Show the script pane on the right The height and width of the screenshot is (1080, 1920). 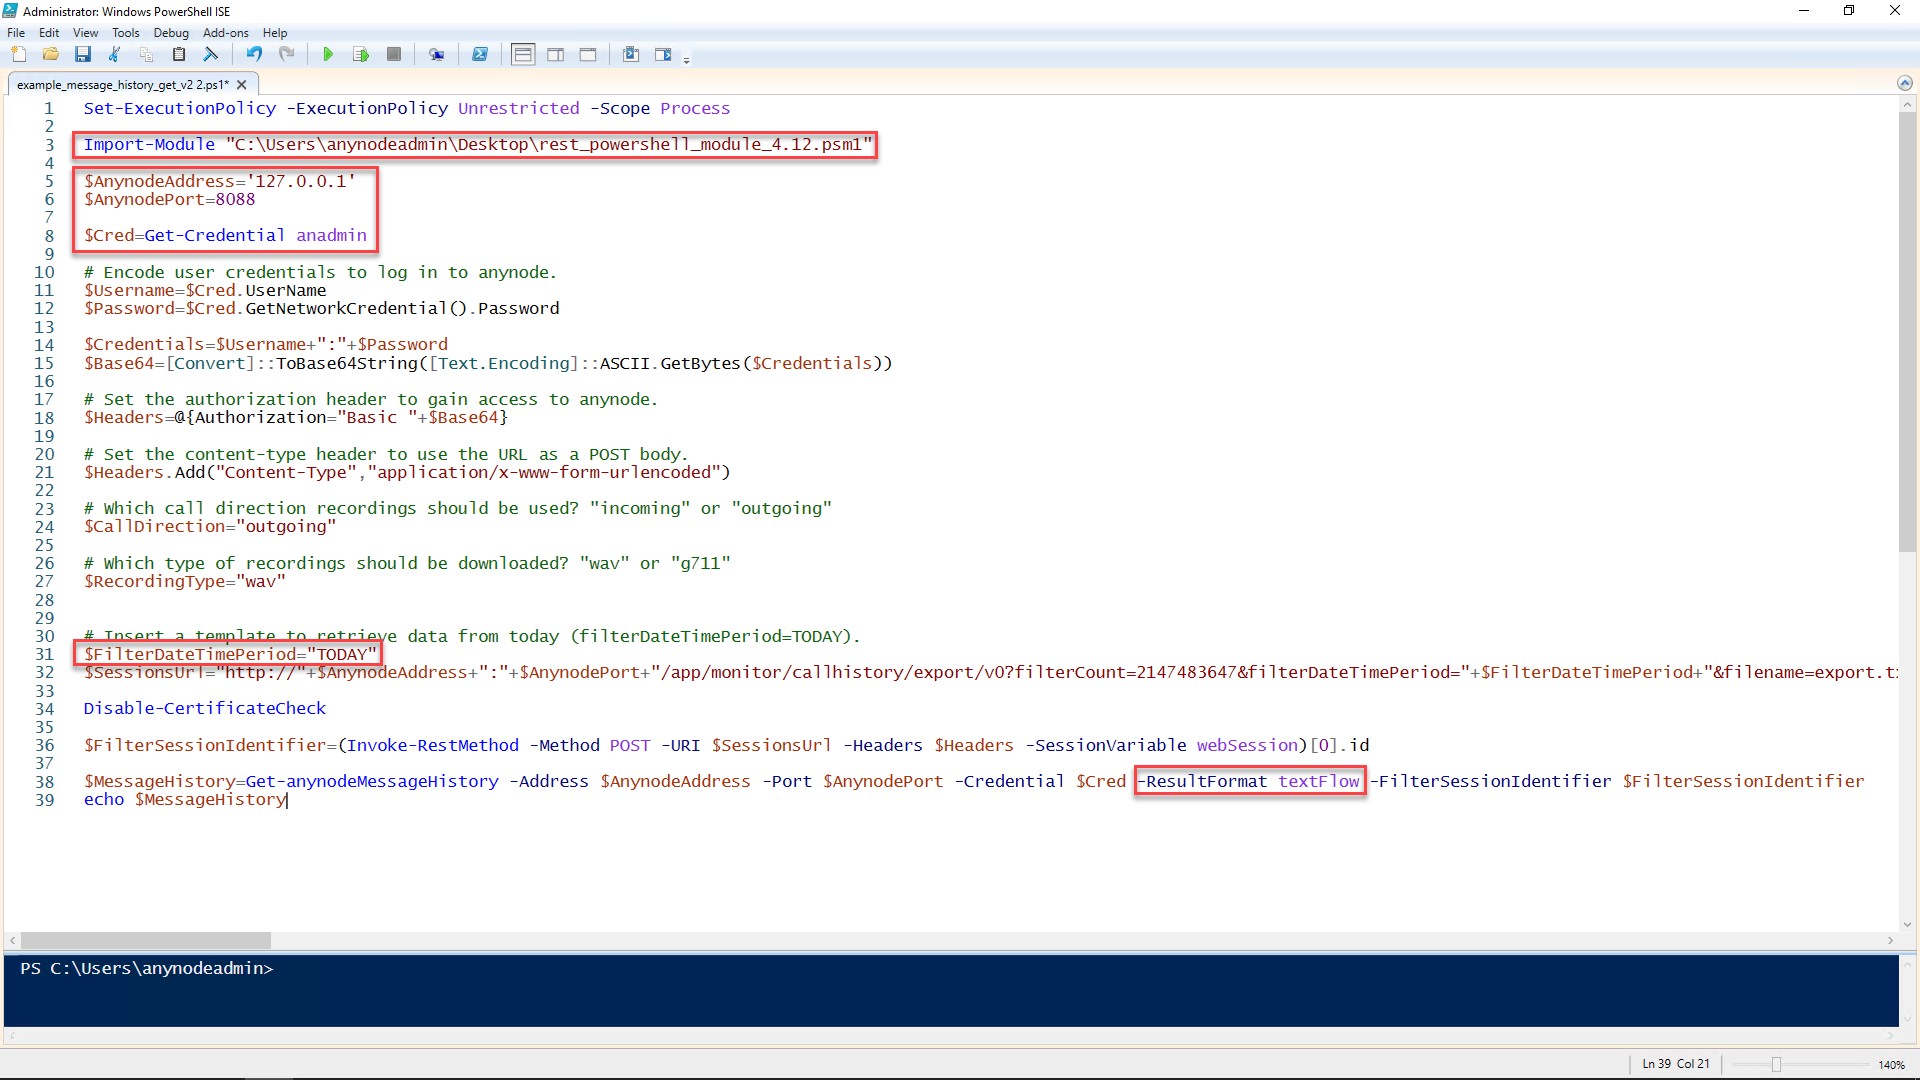[555, 54]
